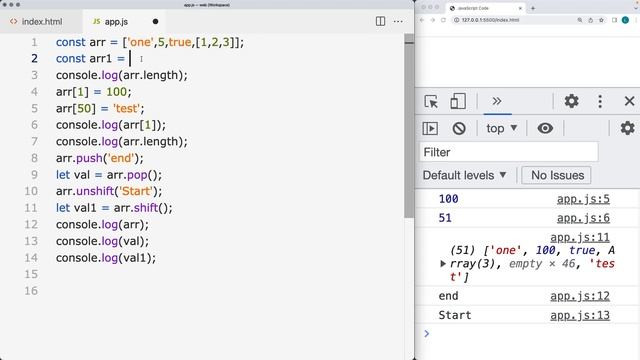The image size is (640, 360).
Task: Reload the browser page
Action: coord(443,20)
